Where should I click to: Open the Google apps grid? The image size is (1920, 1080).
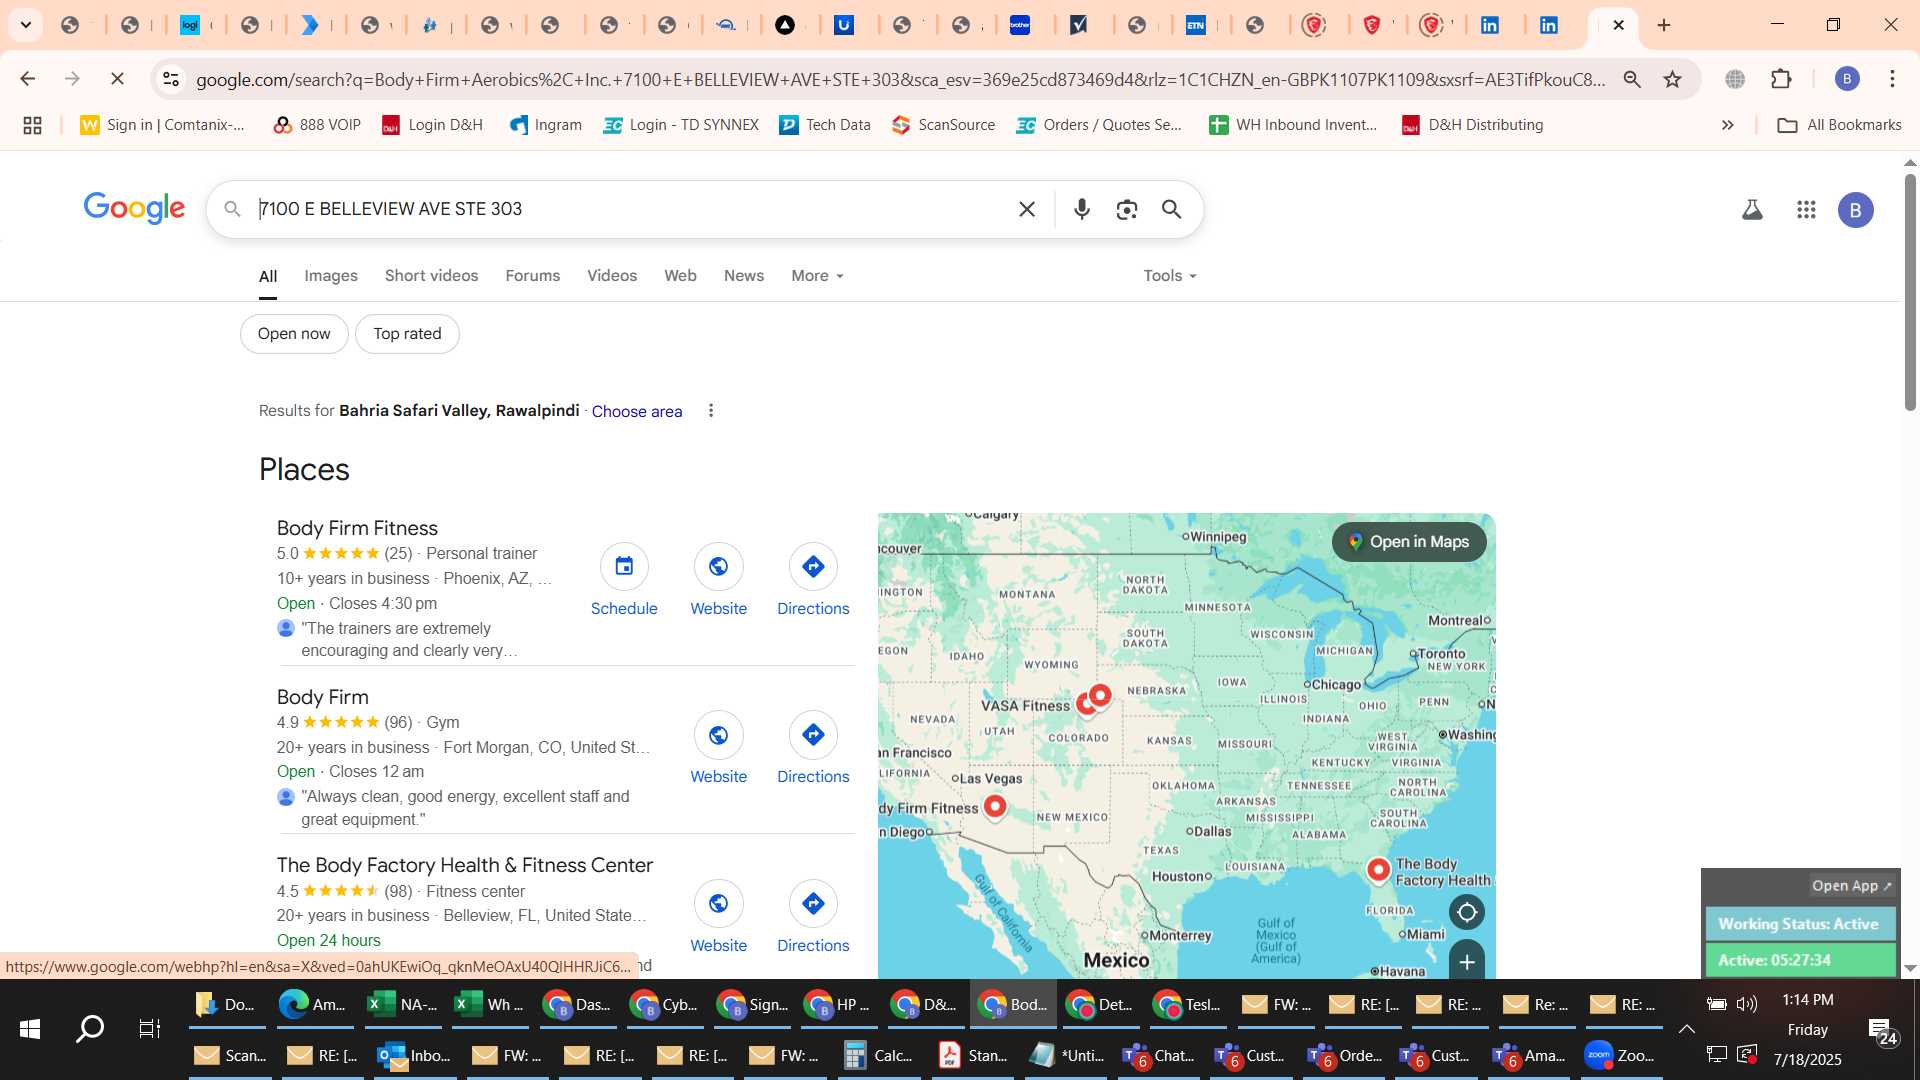1806,210
